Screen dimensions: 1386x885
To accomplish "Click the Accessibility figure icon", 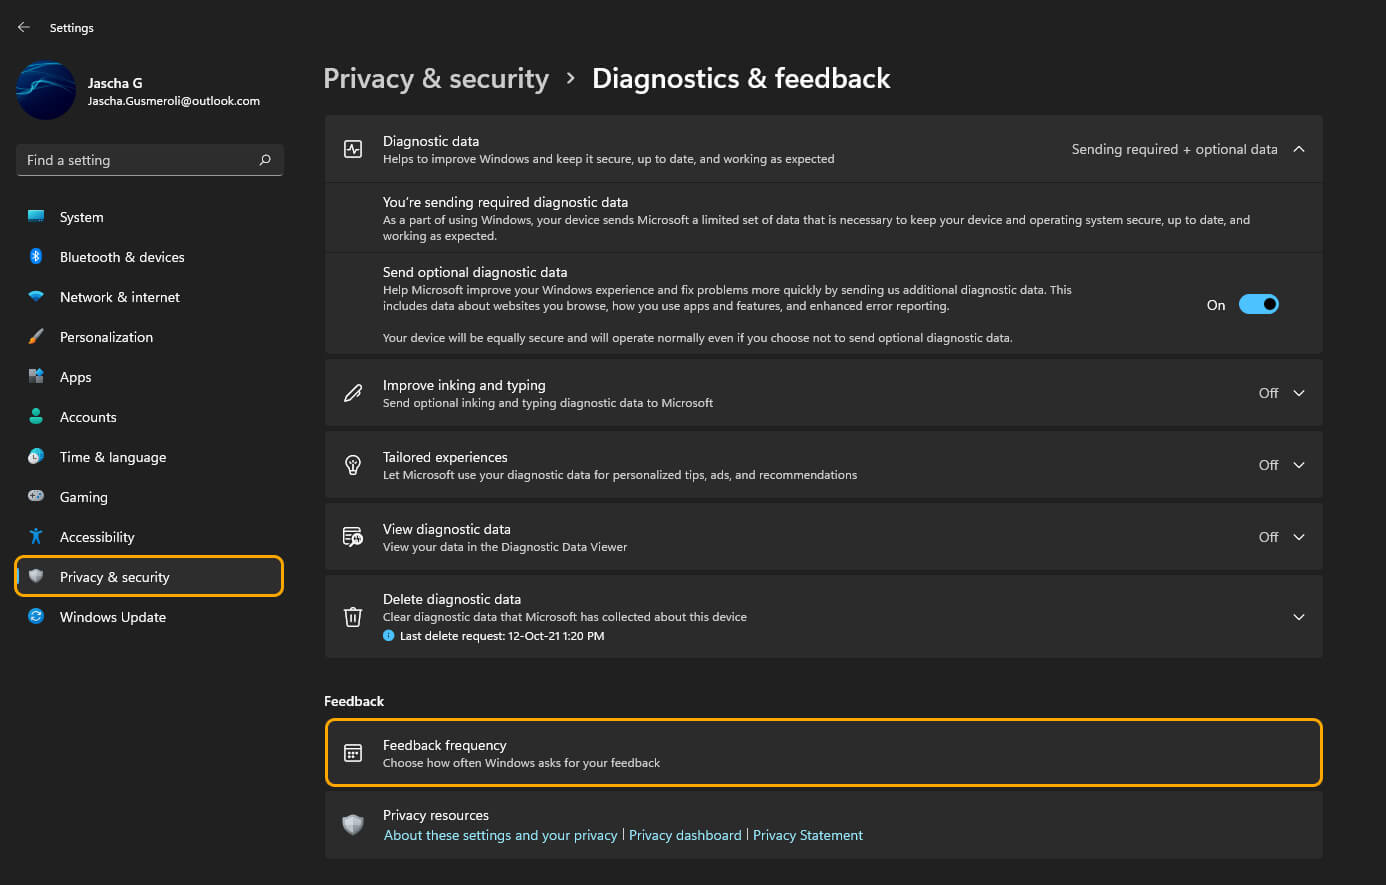I will click(x=36, y=536).
